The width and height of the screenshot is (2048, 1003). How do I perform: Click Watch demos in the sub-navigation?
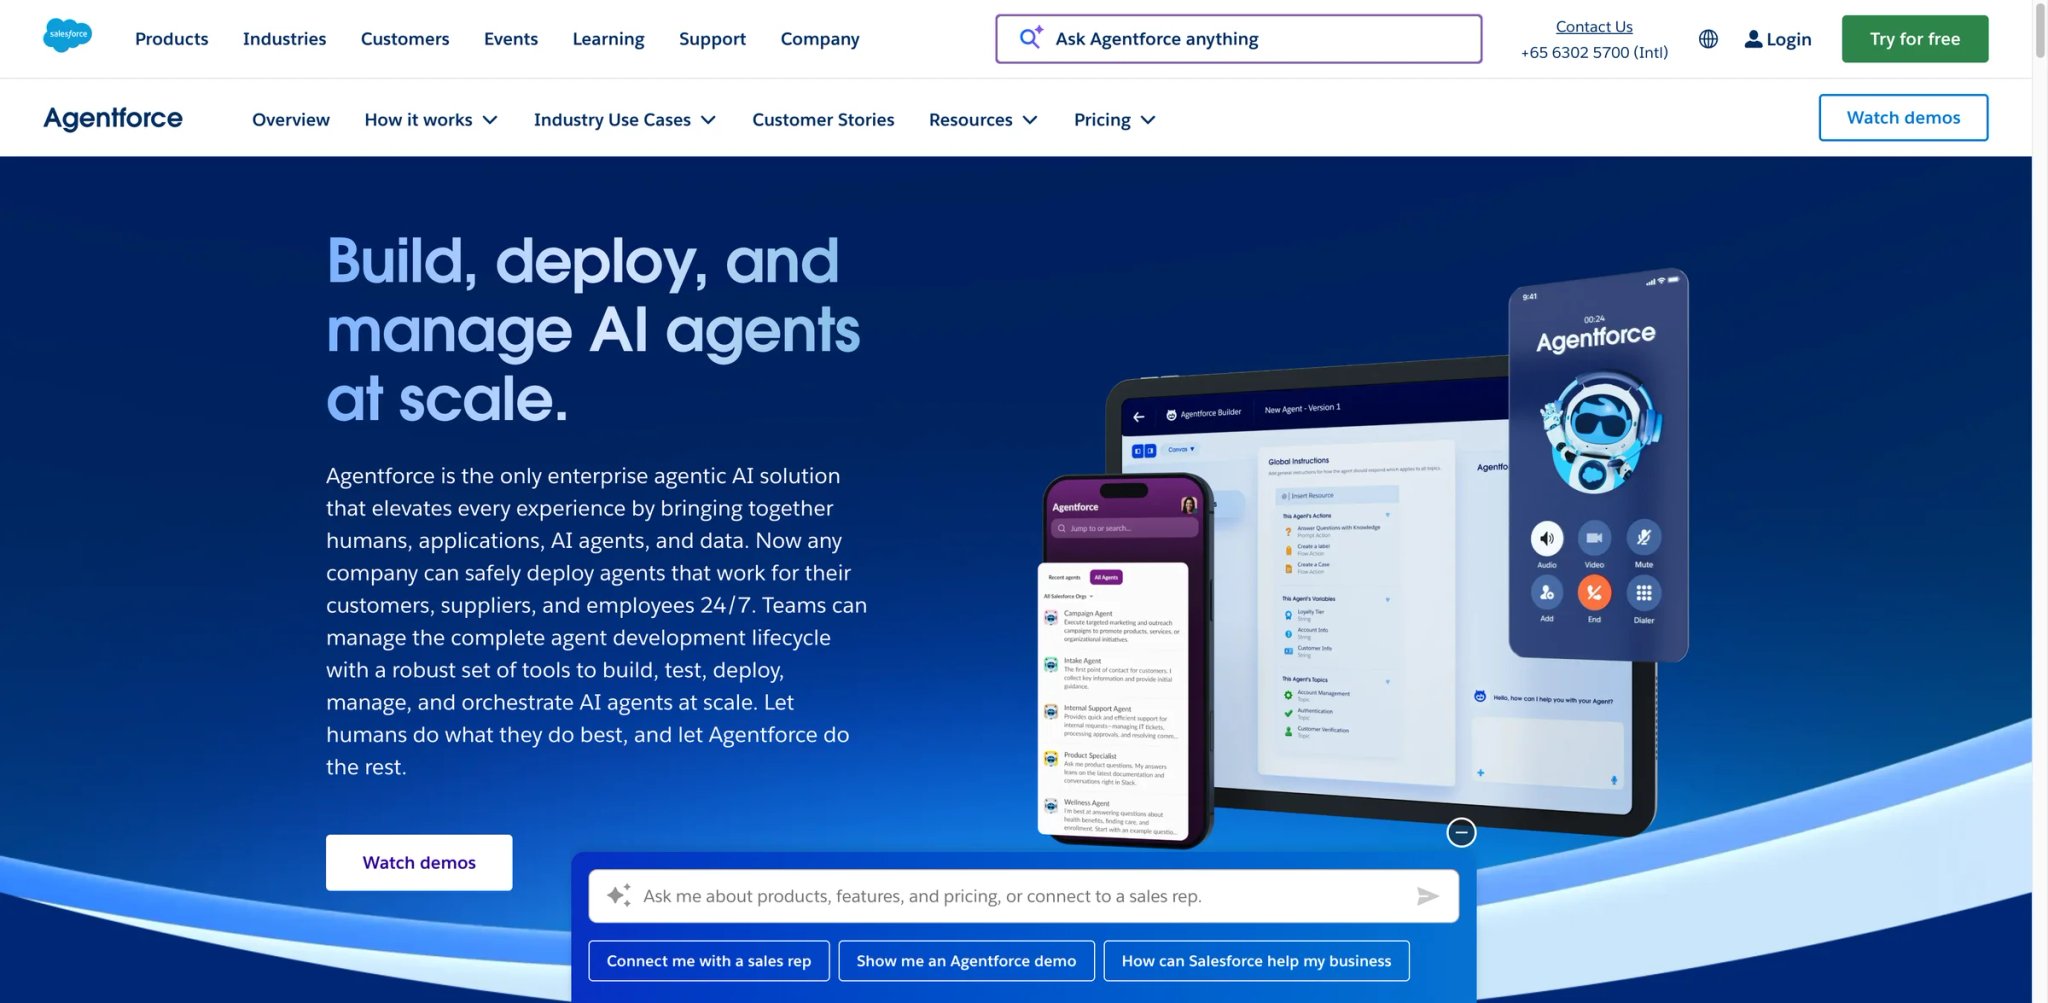click(x=1903, y=118)
